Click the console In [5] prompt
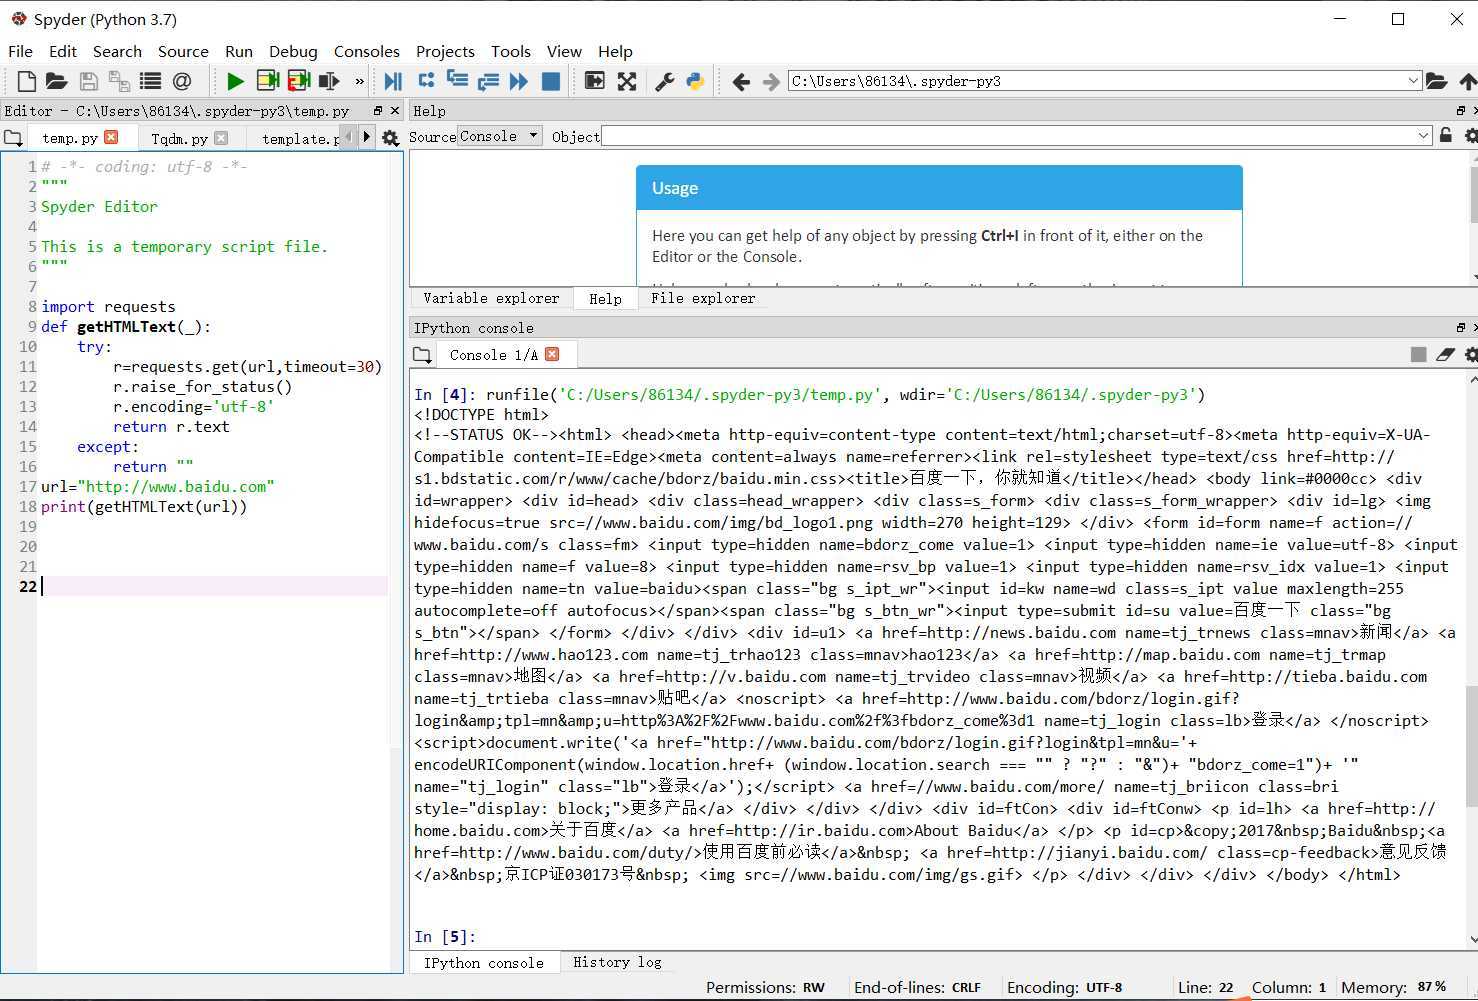Viewport: 1478px width, 1001px height. 445,937
